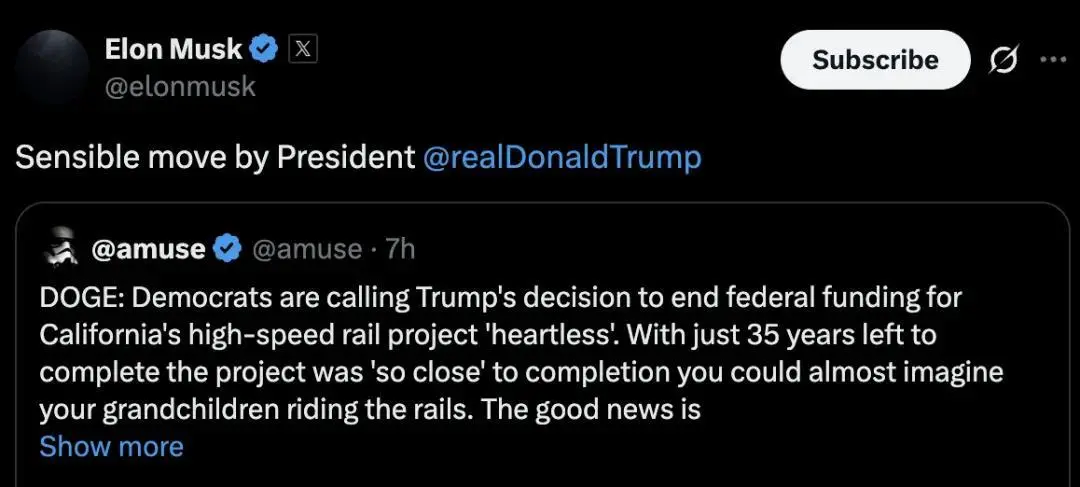The width and height of the screenshot is (1080, 487).
Task: Open the @elonmusk handle link
Action: pyautogui.click(x=180, y=87)
